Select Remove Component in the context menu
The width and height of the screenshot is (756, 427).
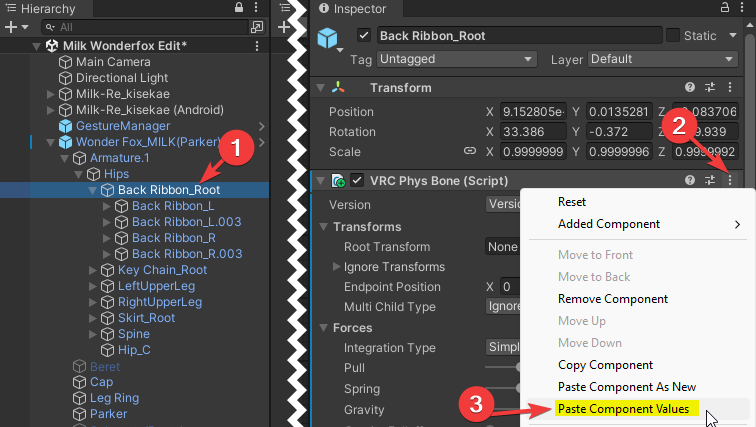(x=613, y=299)
